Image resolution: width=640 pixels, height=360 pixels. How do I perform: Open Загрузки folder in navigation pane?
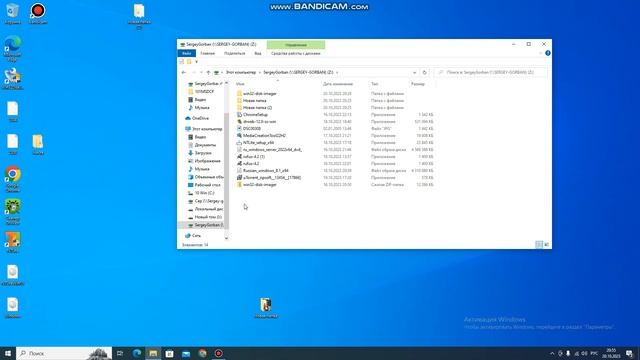click(x=203, y=153)
